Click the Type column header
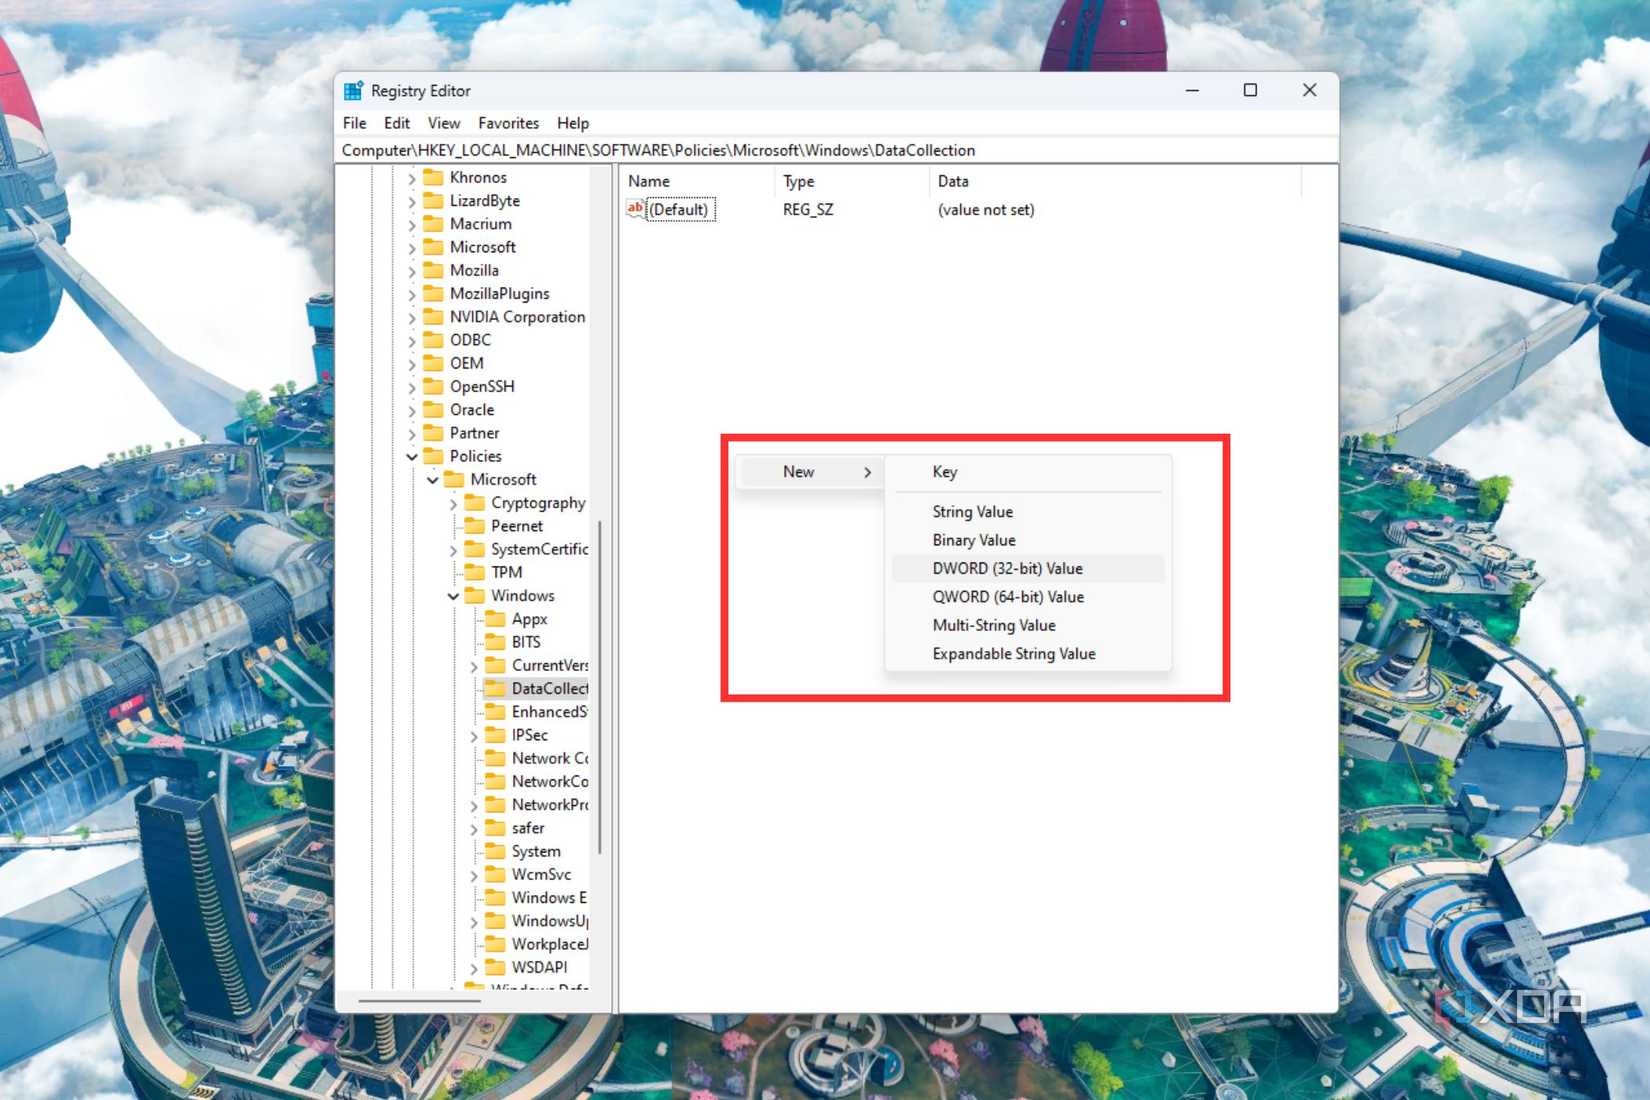The image size is (1650, 1100). [x=851, y=181]
